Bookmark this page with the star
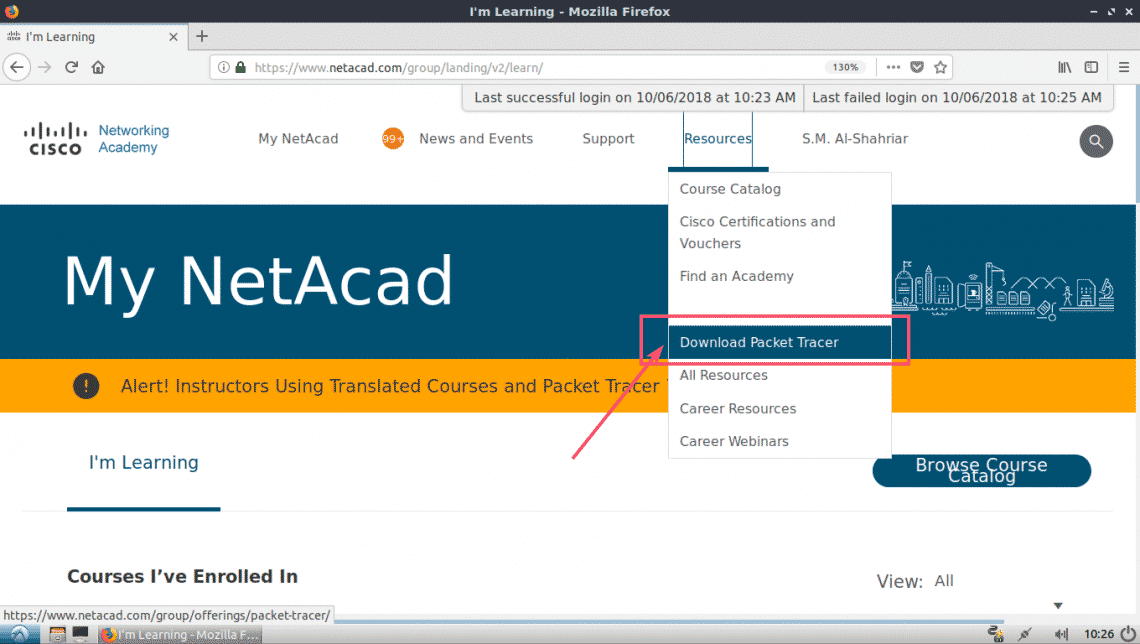 [941, 68]
